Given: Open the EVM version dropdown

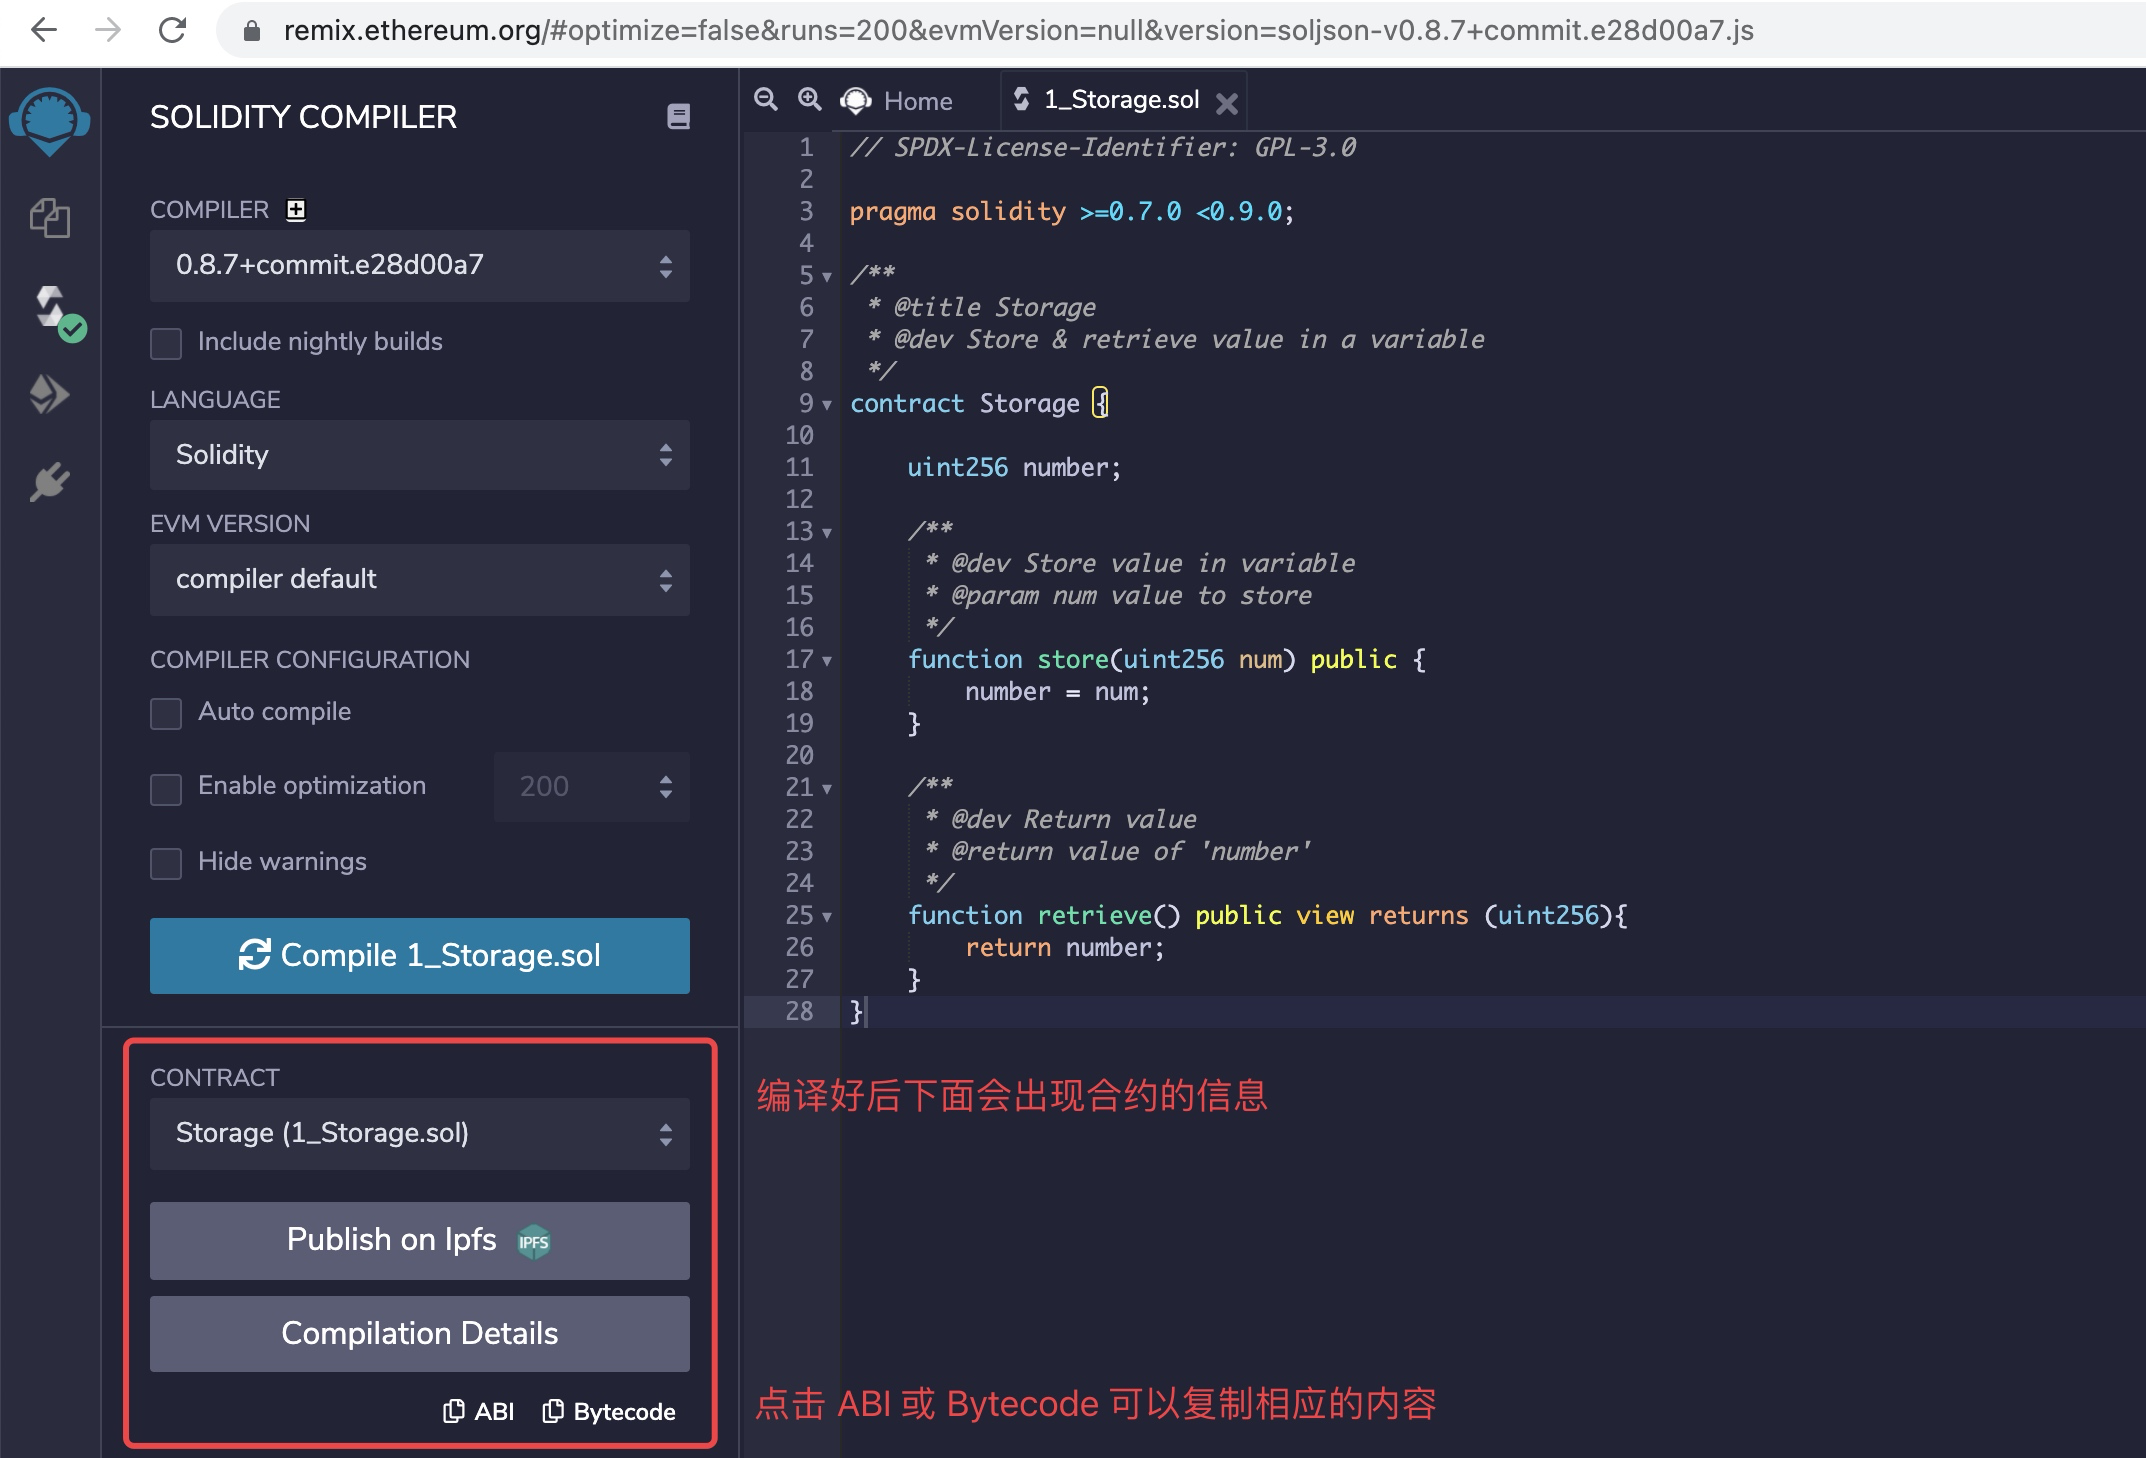Looking at the screenshot, I should pos(419,580).
